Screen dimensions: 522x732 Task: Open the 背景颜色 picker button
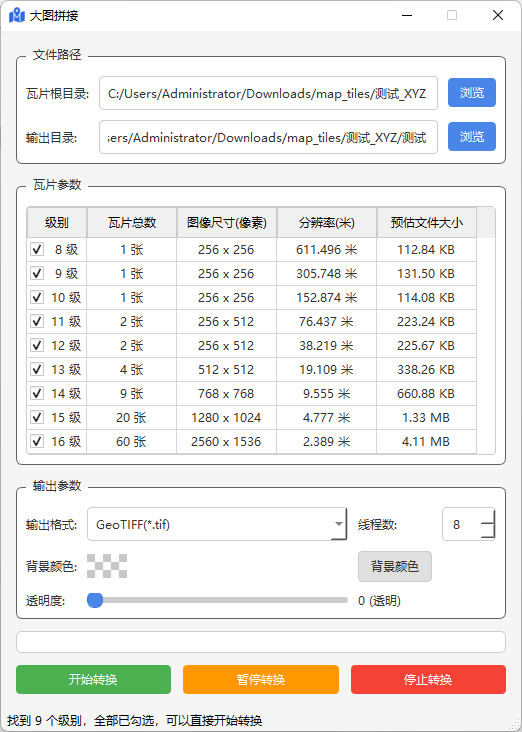tap(395, 566)
